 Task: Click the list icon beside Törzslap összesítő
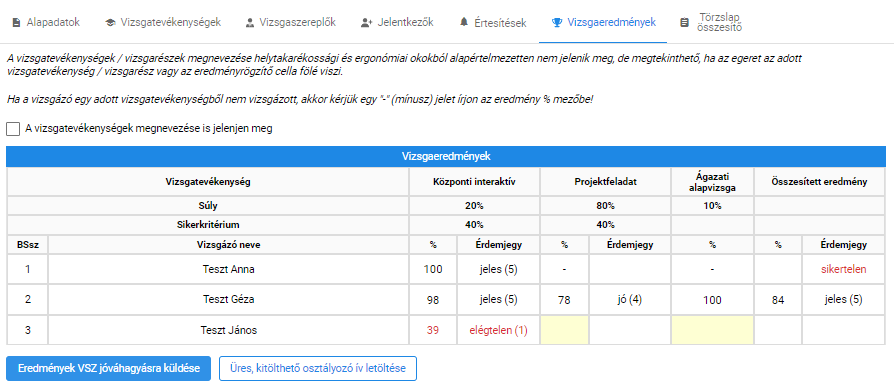click(x=684, y=23)
